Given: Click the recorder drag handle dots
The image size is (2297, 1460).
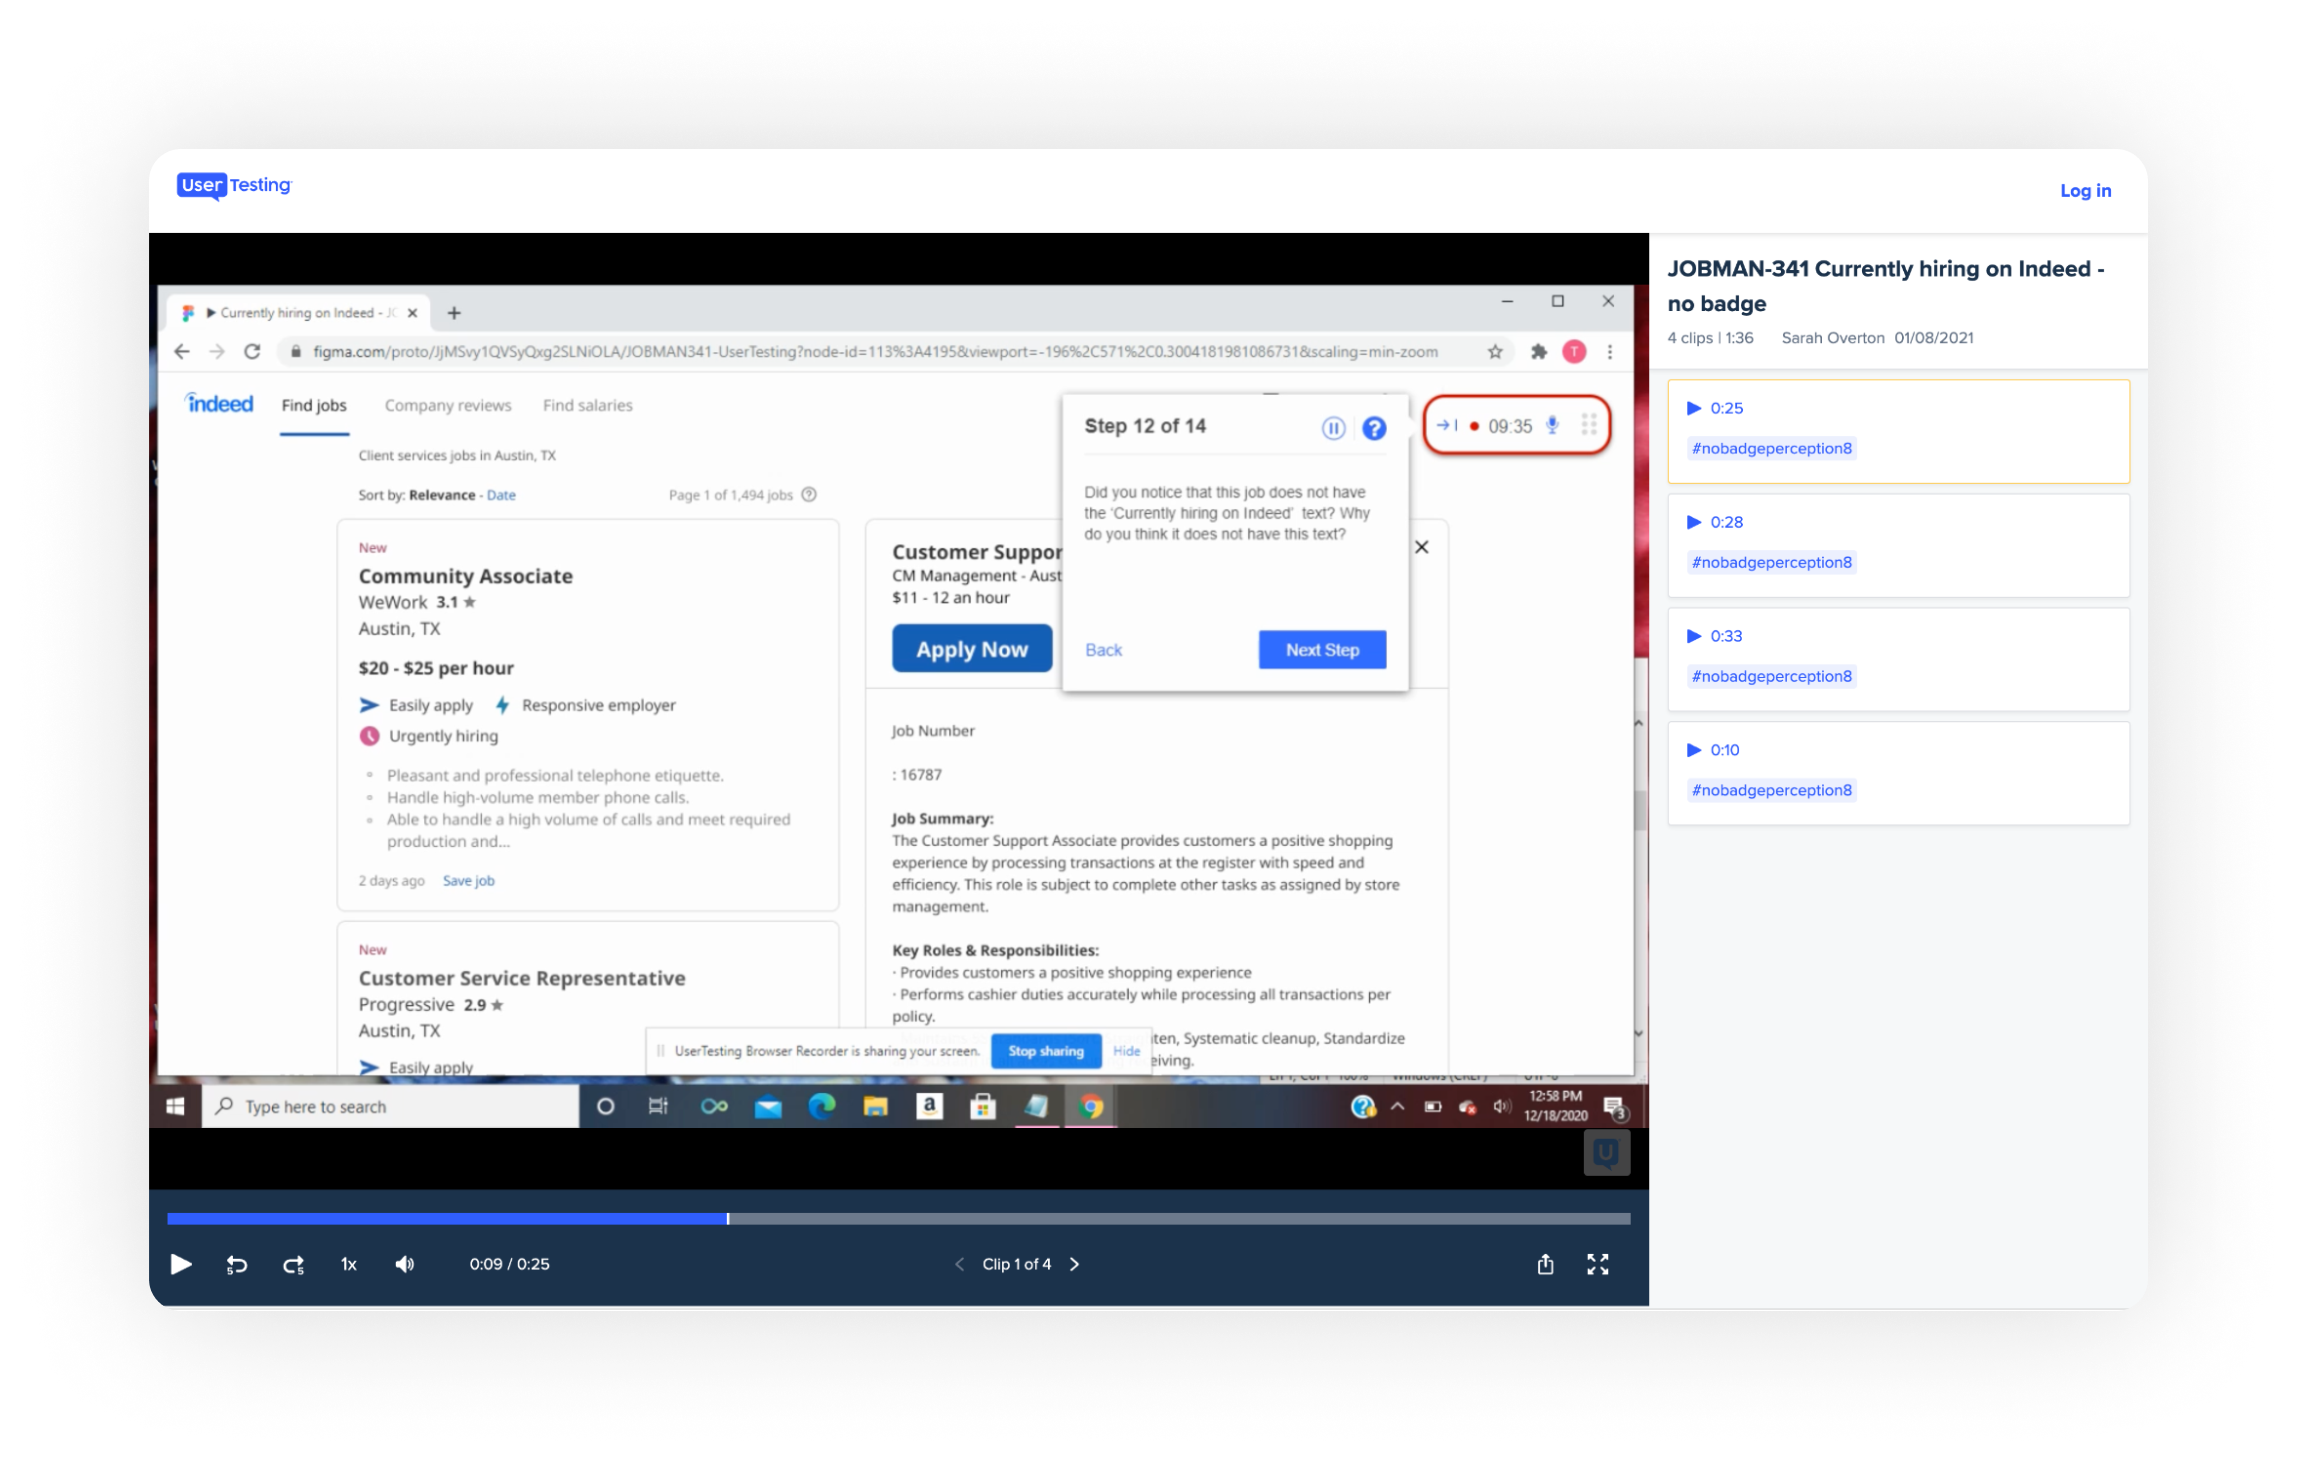Looking at the screenshot, I should tap(1588, 426).
